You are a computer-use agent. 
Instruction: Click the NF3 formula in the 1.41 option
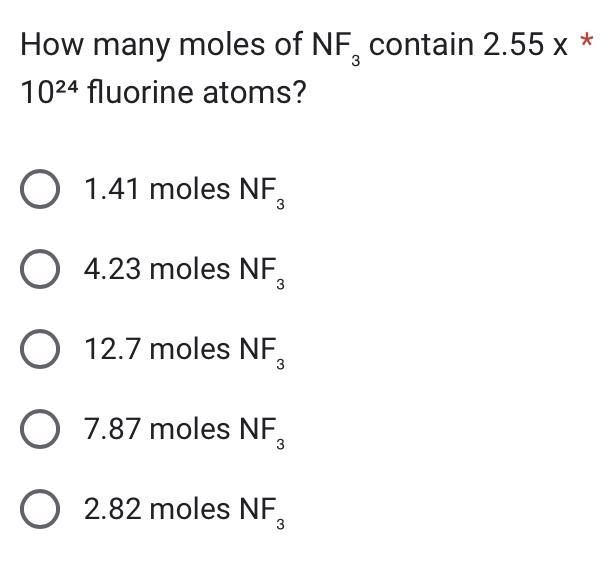260,192
